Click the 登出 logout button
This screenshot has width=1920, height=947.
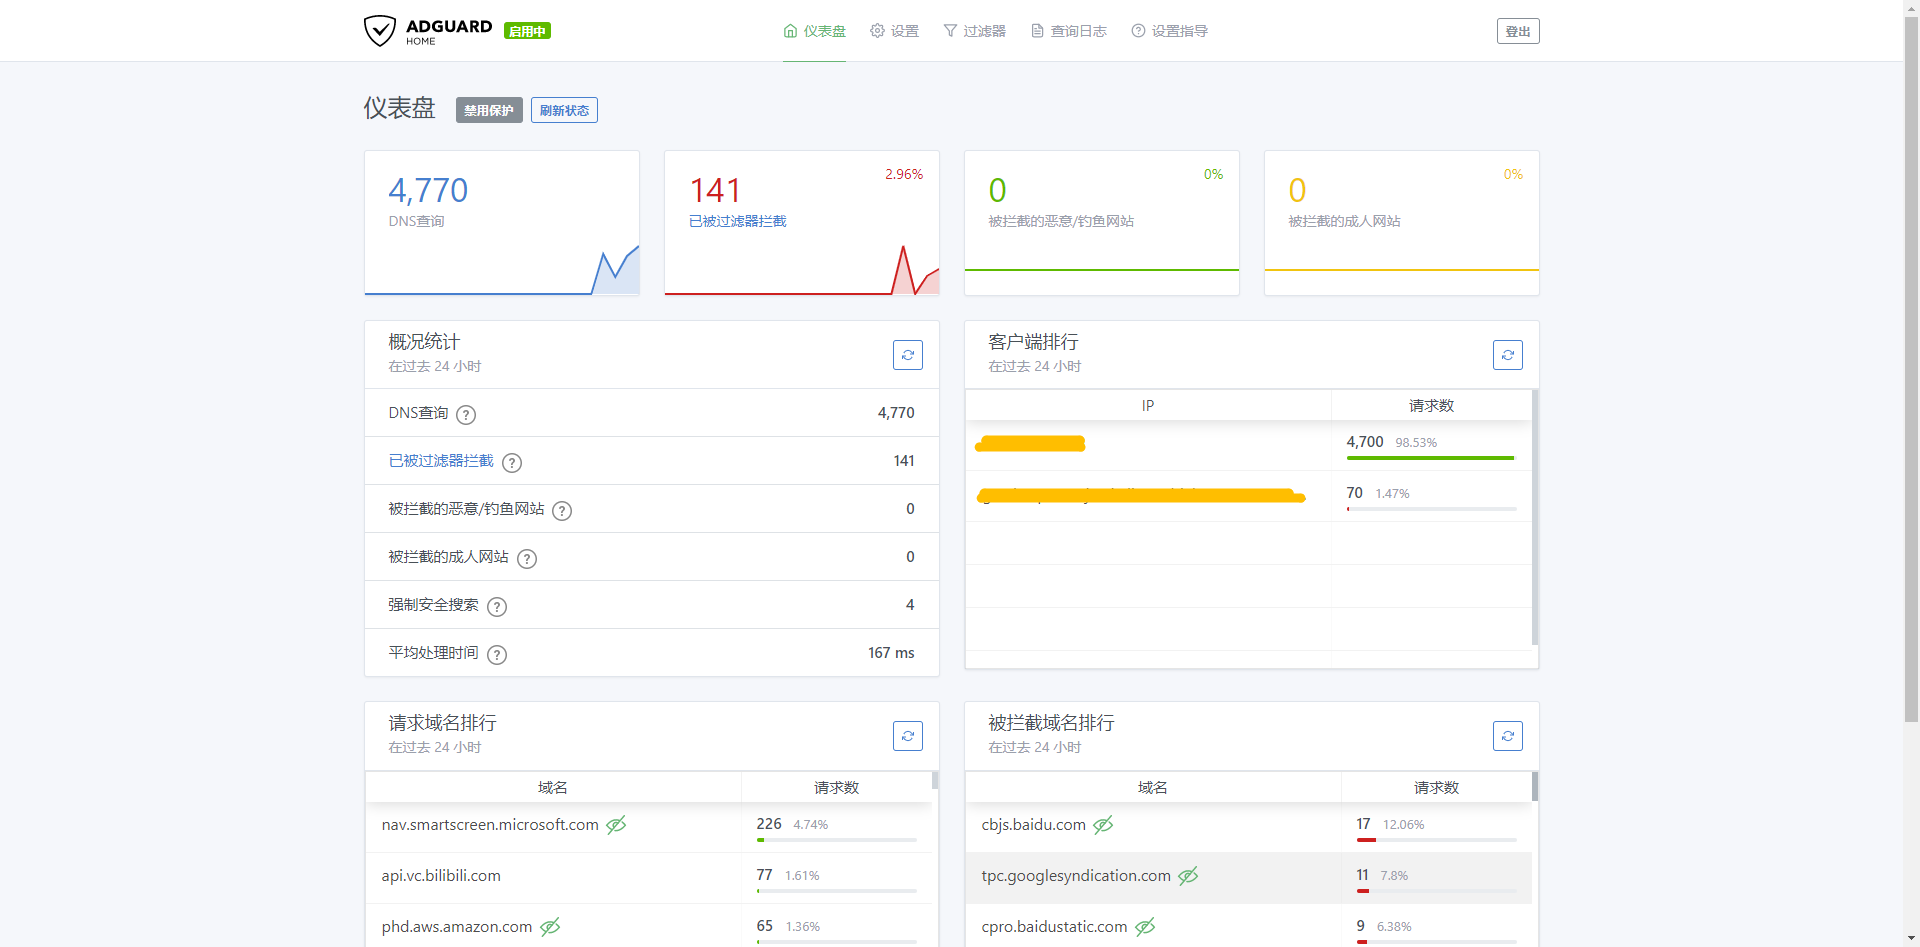pyautogui.click(x=1517, y=31)
